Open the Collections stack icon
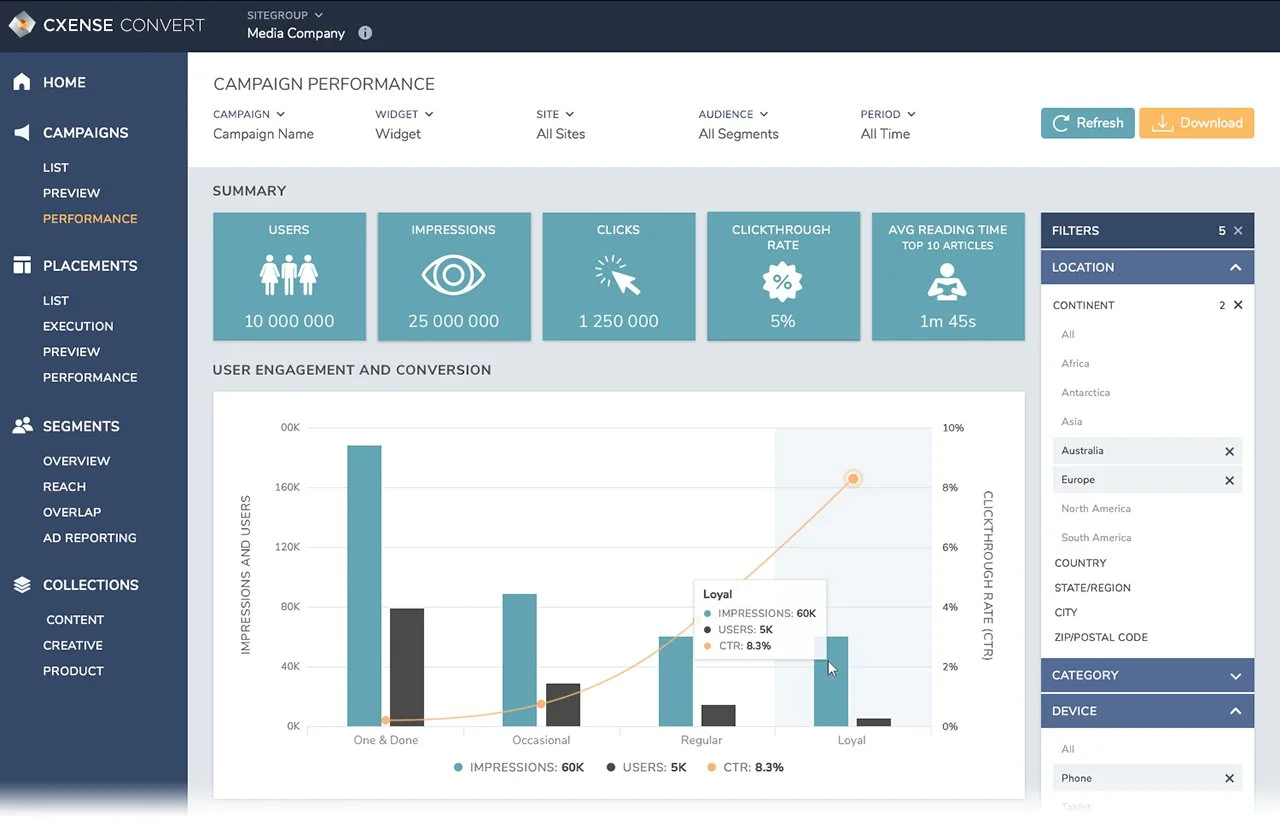1280x820 pixels. 22,584
